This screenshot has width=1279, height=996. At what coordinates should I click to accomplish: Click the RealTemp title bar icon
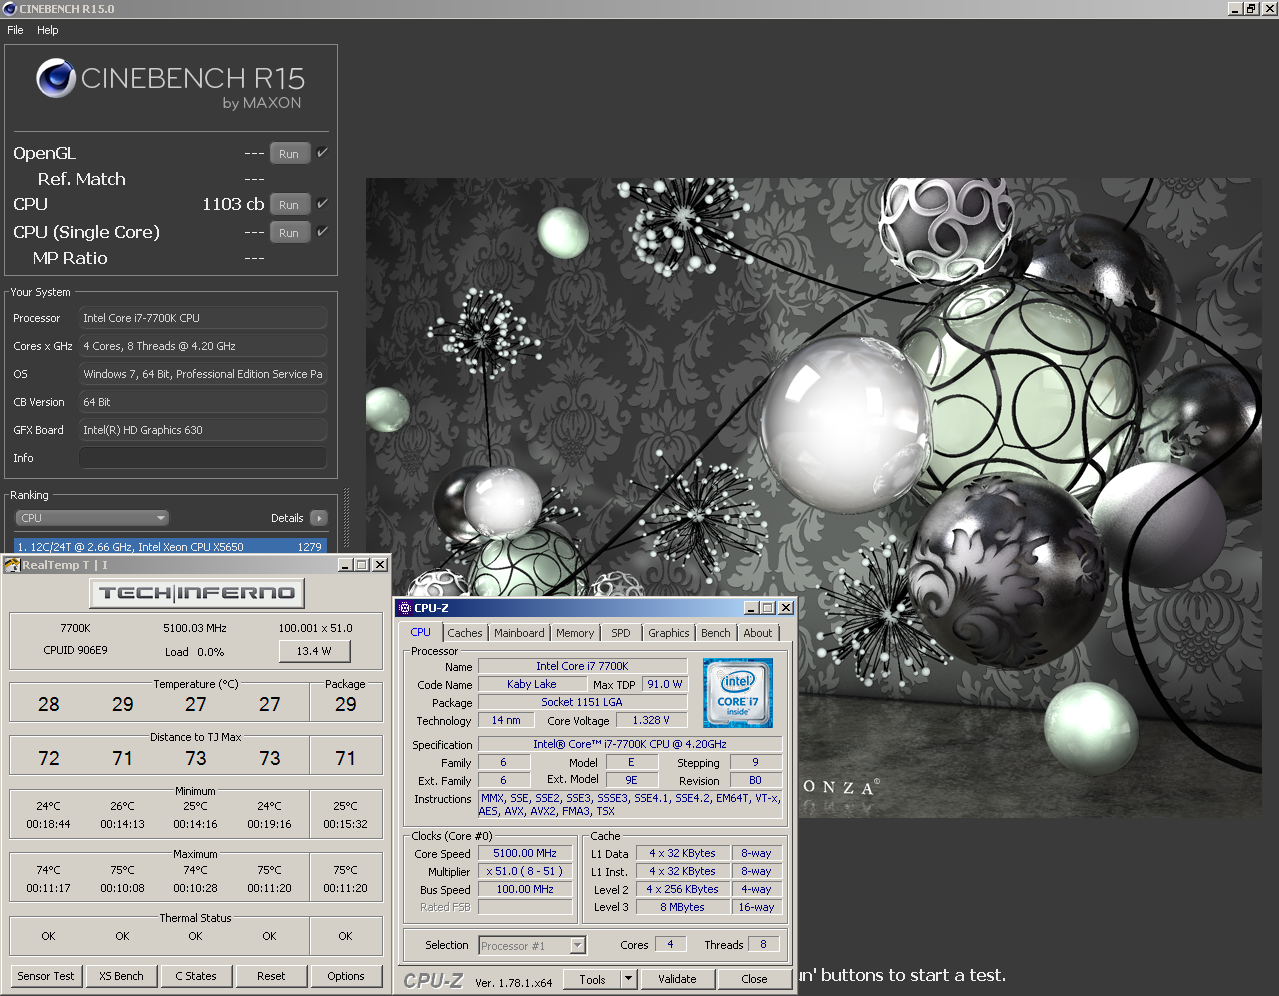pyautogui.click(x=12, y=565)
